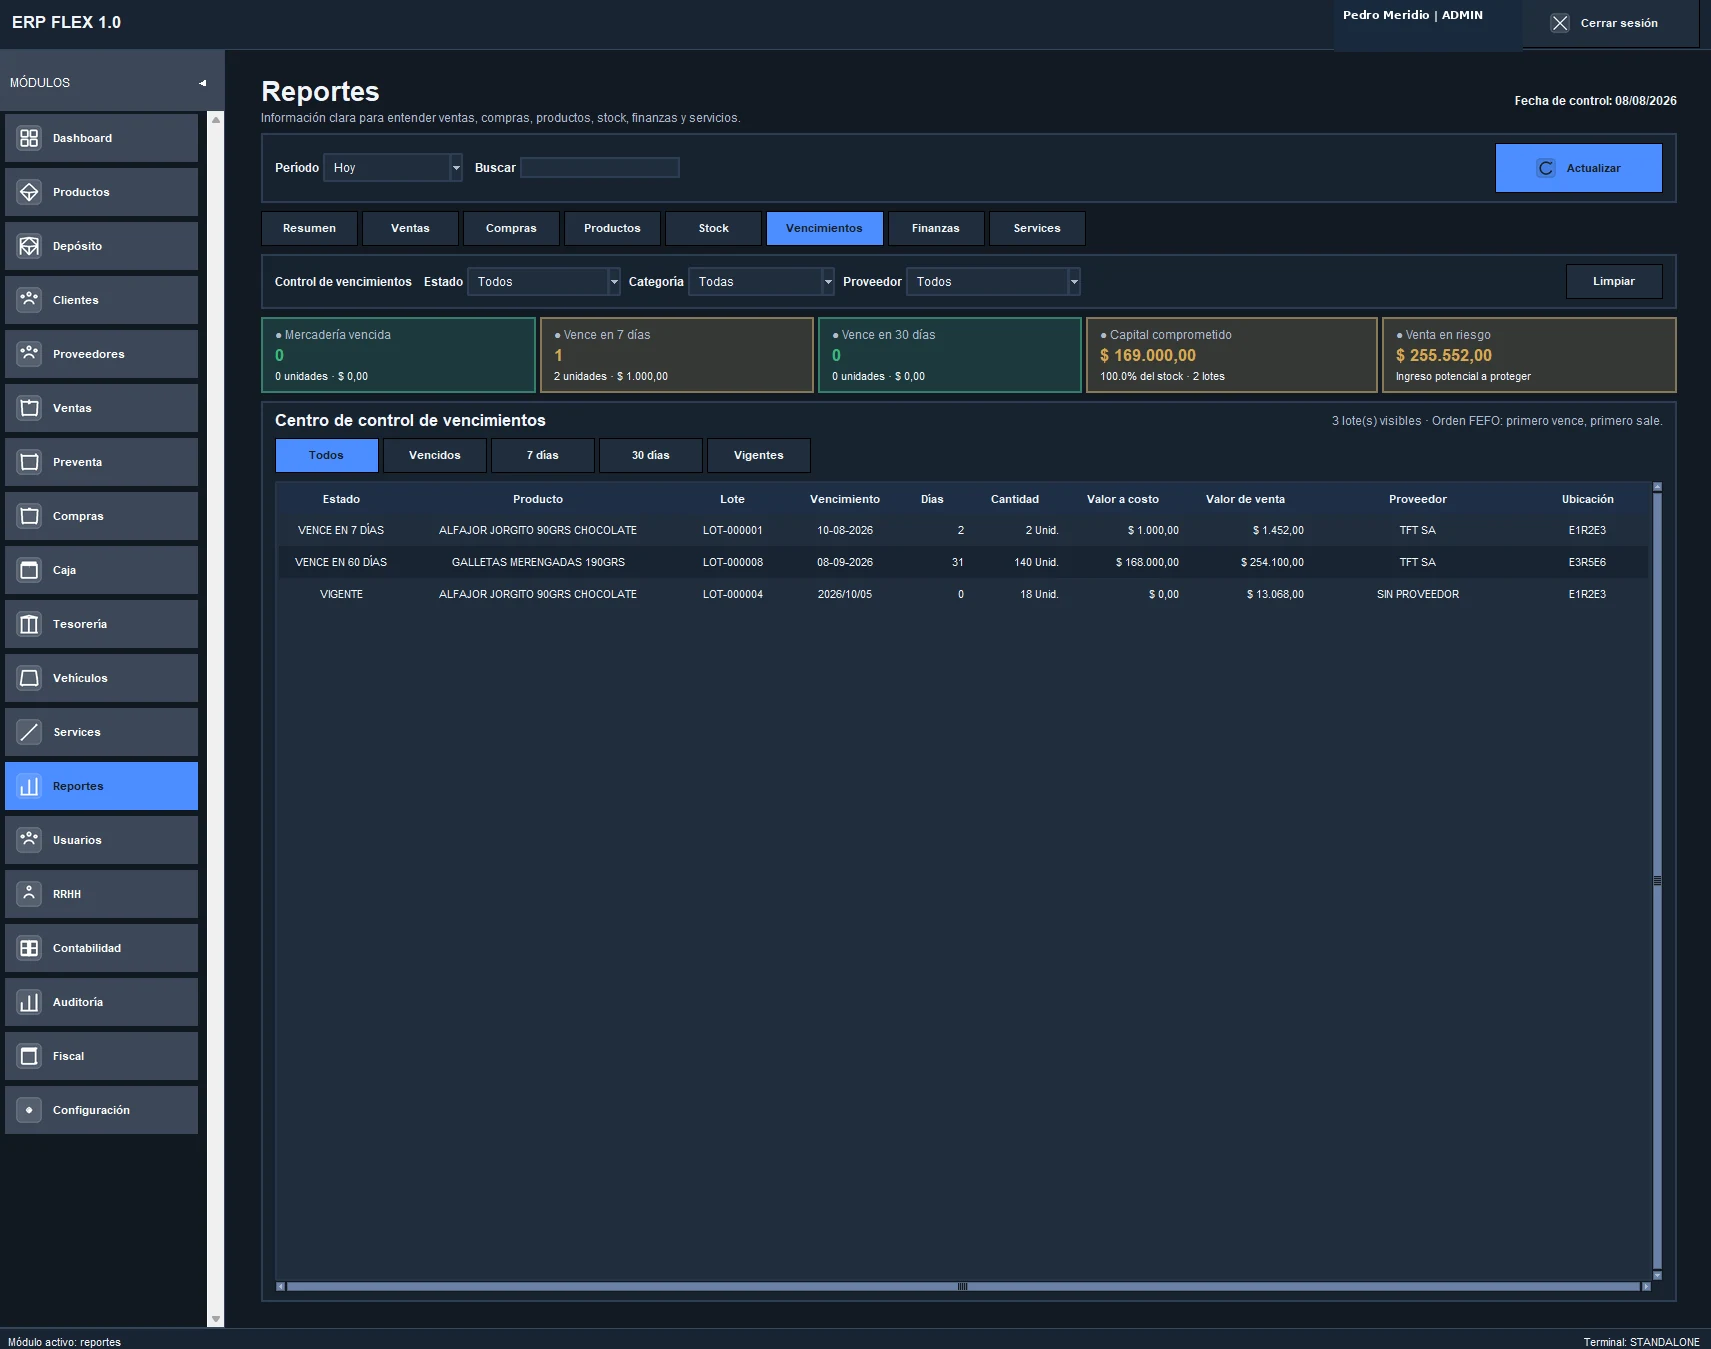Image resolution: width=1711 pixels, height=1349 pixels.
Task: Open Fiscal module icon
Action: (29, 1056)
